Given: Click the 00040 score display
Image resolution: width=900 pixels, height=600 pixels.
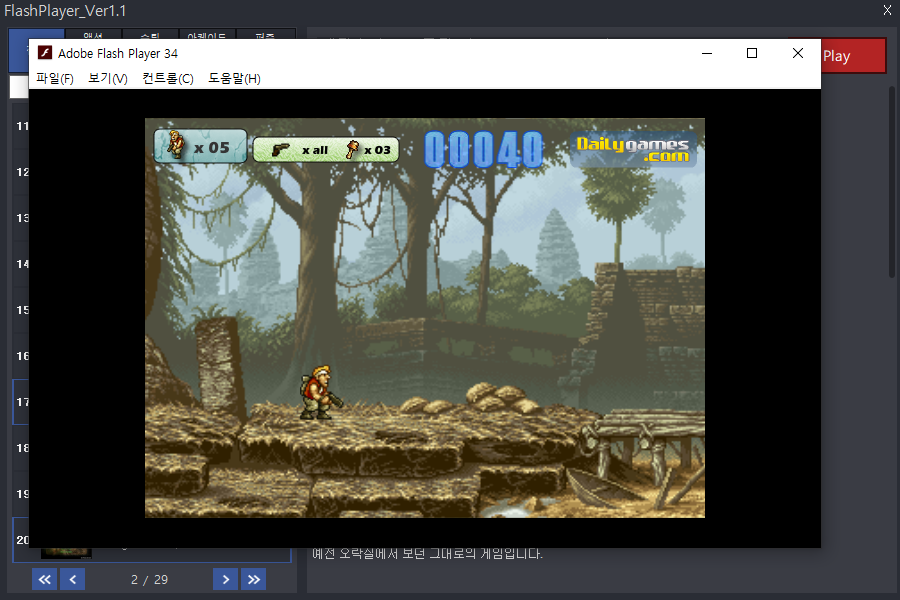Looking at the screenshot, I should tap(483, 150).
